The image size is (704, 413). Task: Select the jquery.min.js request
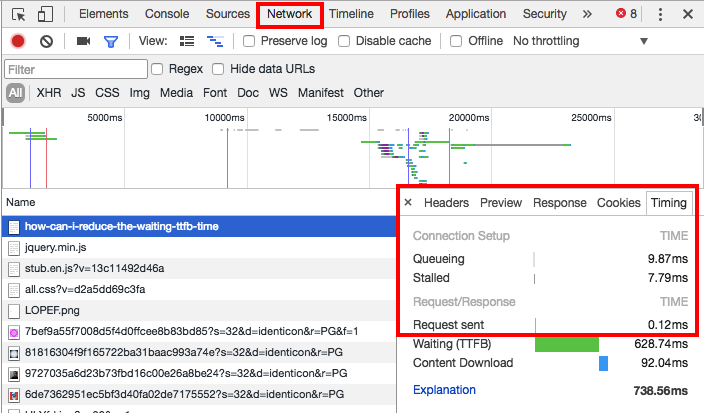click(199, 247)
